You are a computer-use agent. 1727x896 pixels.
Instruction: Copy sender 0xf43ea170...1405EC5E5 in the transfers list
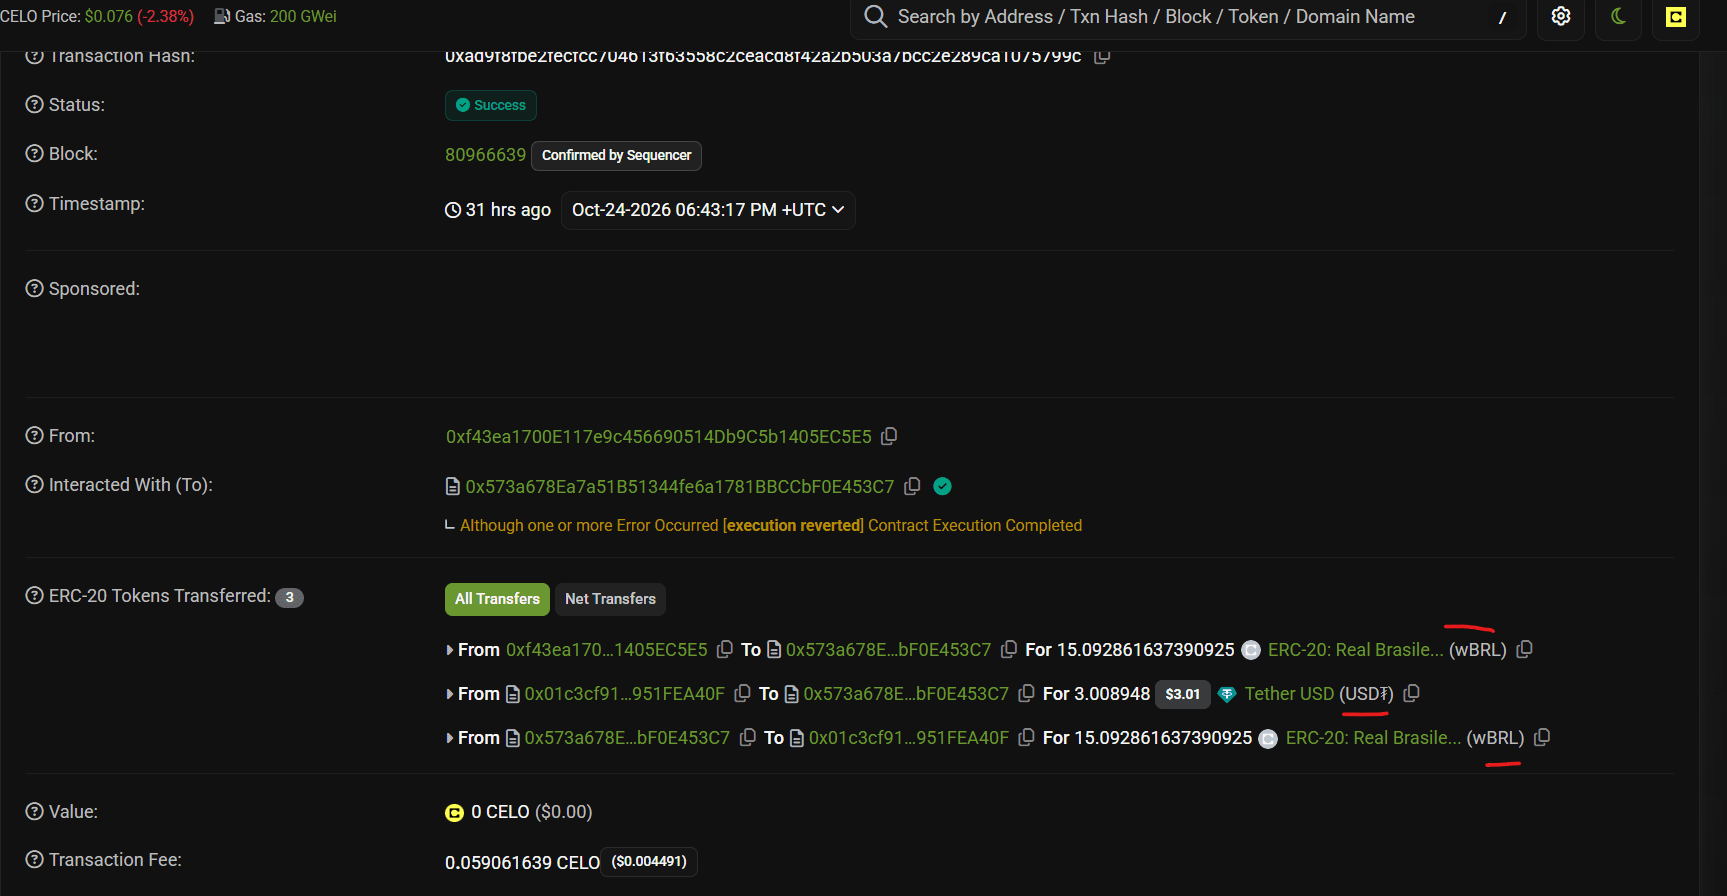pos(725,649)
